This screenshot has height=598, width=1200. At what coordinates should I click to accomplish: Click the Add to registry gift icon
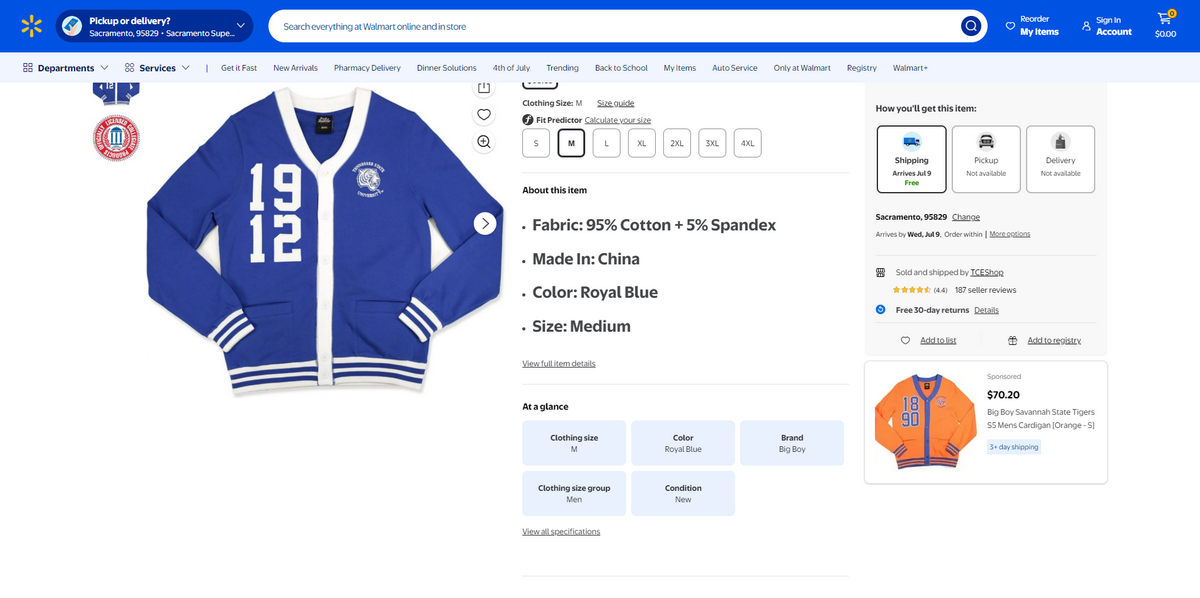point(1012,340)
